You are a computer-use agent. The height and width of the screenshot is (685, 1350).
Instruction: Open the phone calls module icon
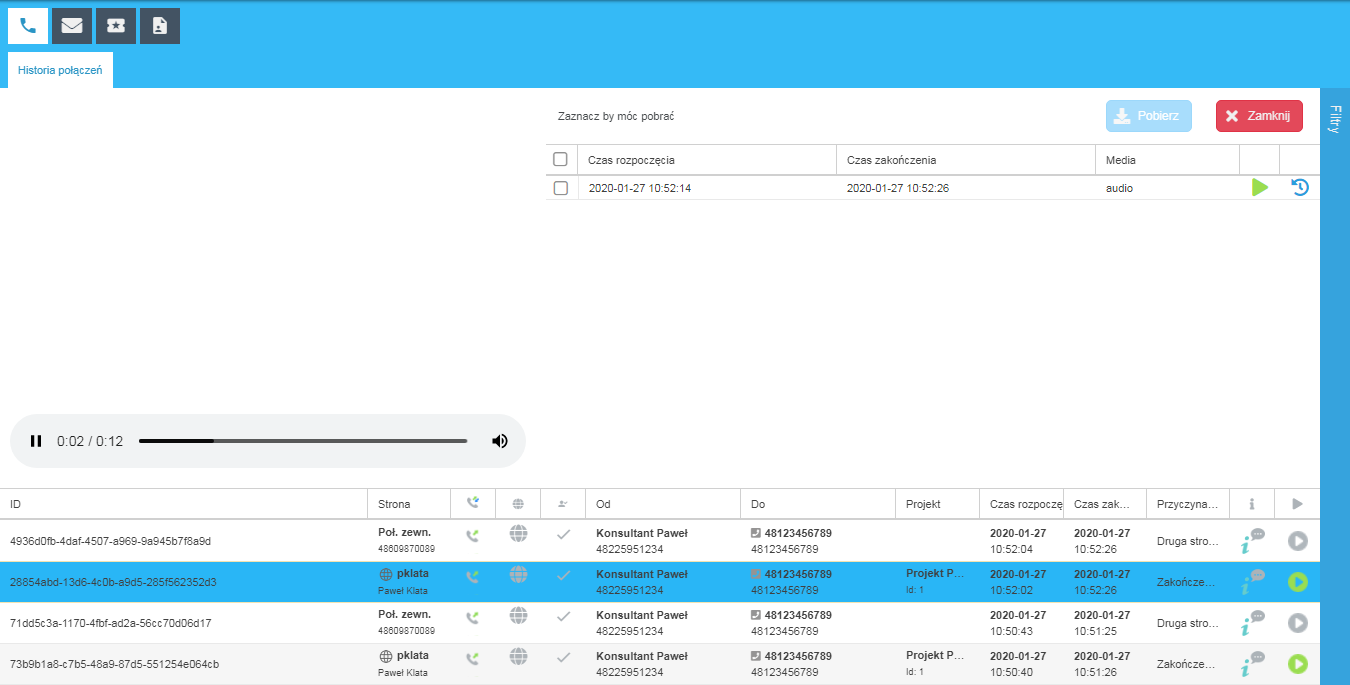[x=28, y=25]
